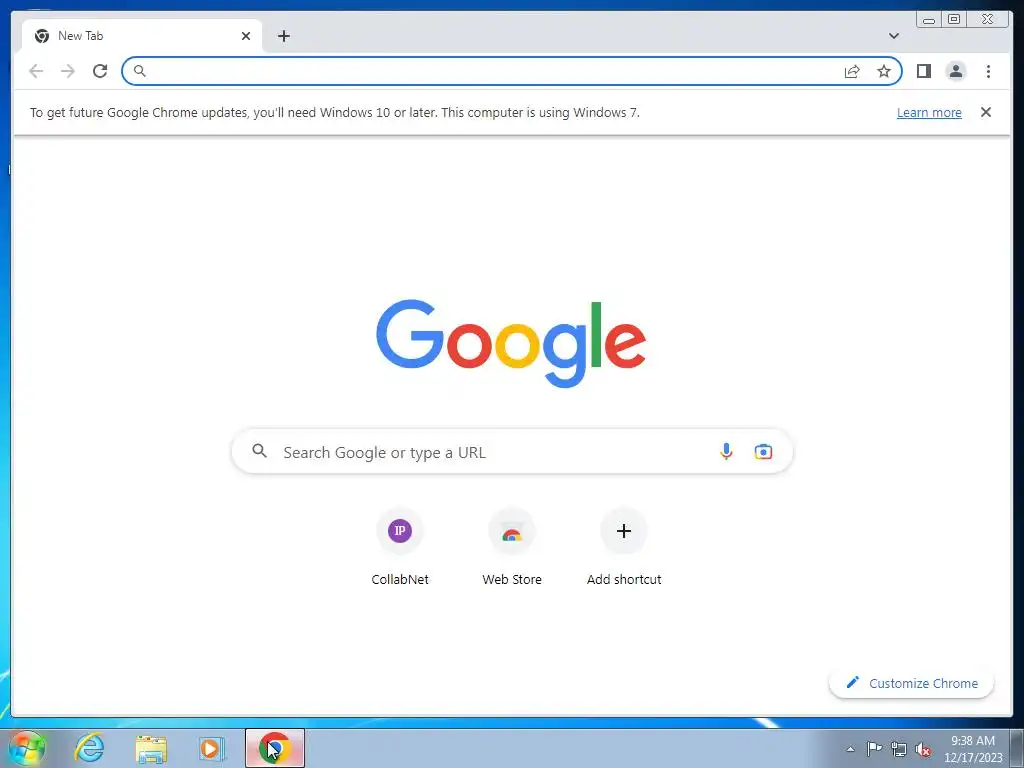Search by image with the camera icon
1024x768 pixels.
[x=763, y=451]
